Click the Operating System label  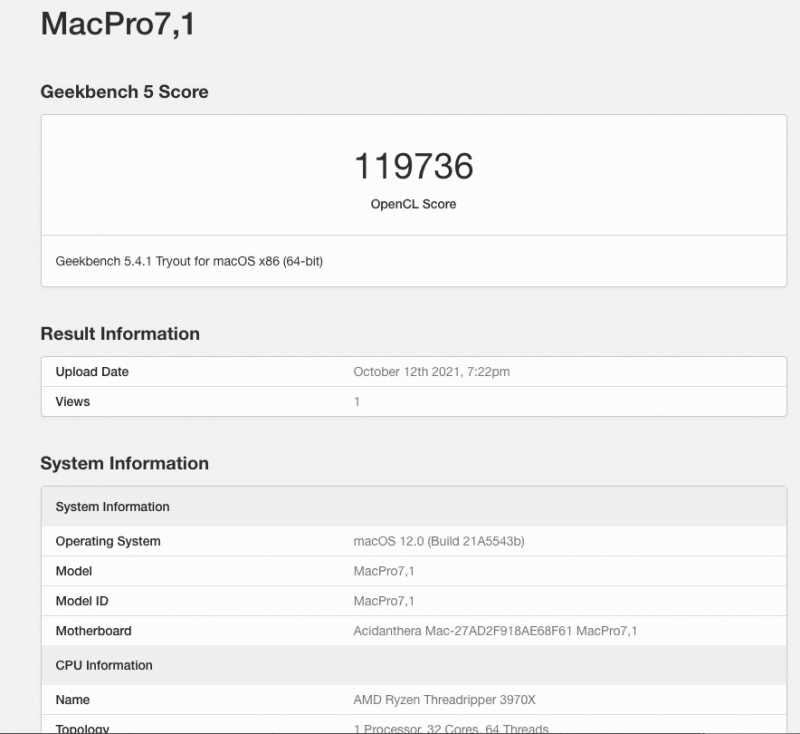pos(108,541)
